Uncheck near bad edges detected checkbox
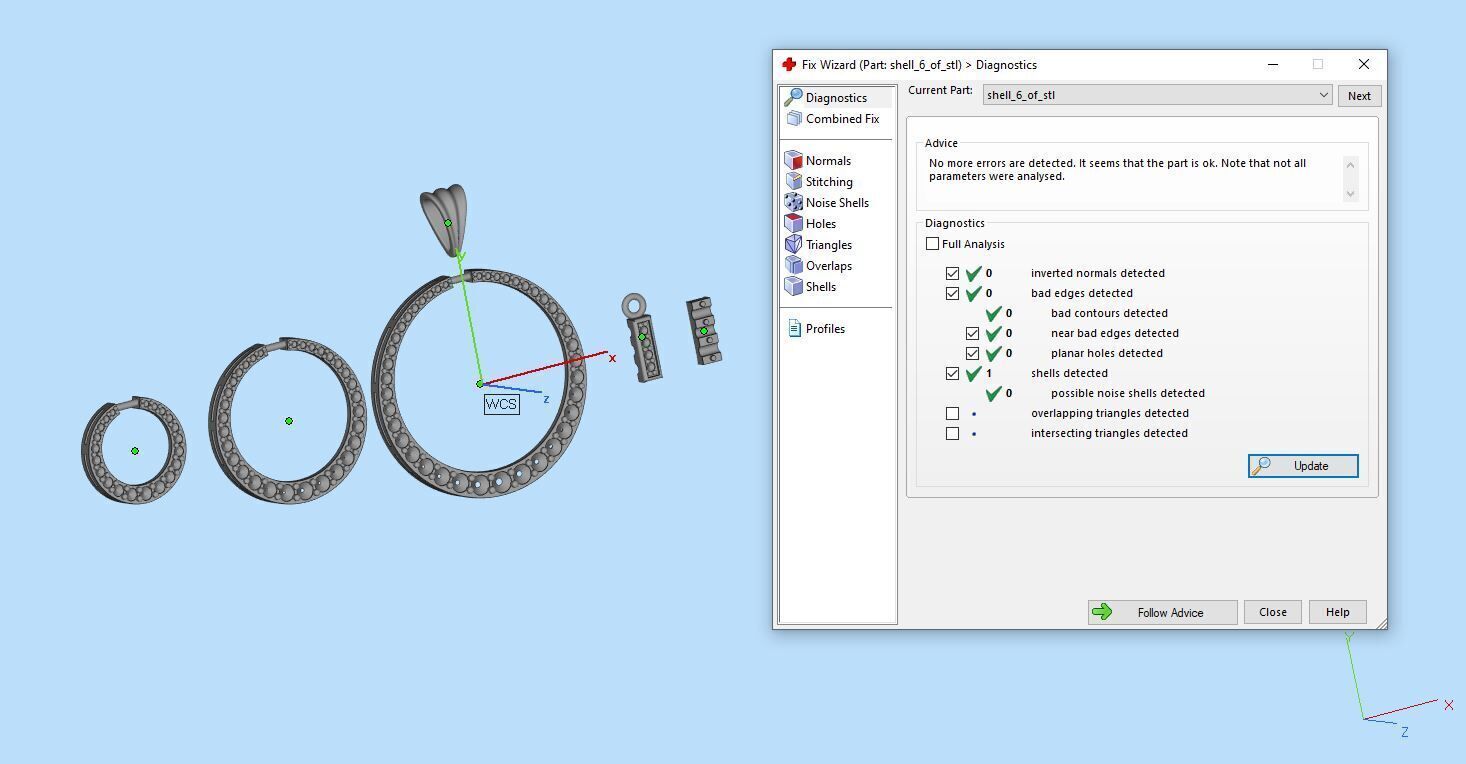The image size is (1466, 764). pyautogui.click(x=972, y=333)
